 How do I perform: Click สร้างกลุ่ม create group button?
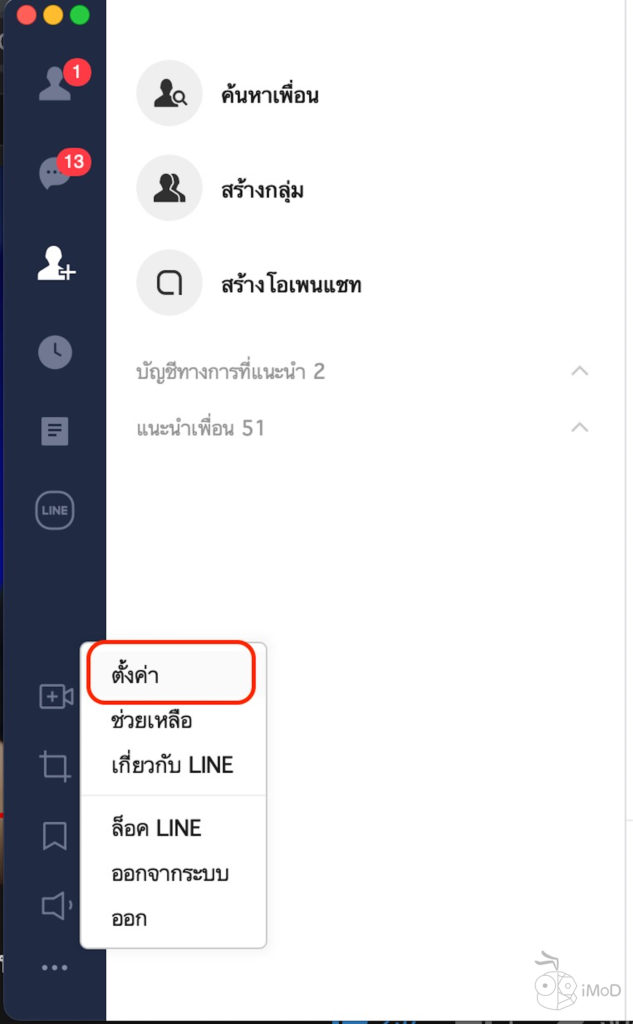pyautogui.click(x=219, y=189)
